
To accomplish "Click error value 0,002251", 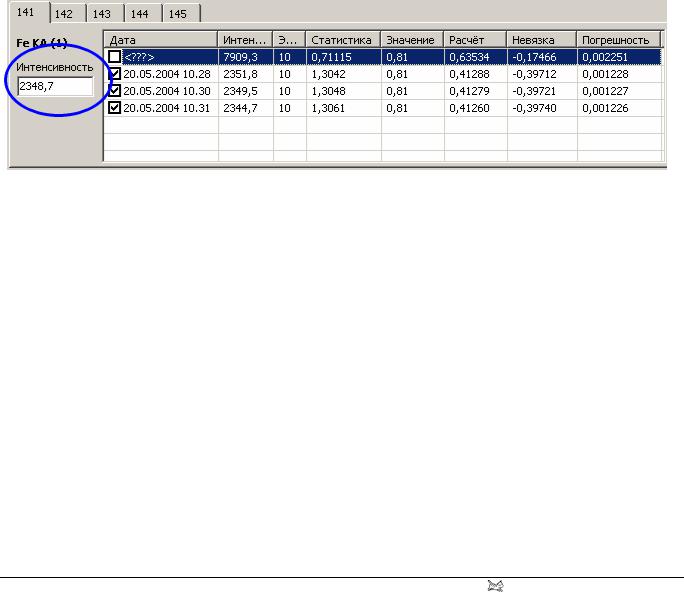I will [605, 57].
